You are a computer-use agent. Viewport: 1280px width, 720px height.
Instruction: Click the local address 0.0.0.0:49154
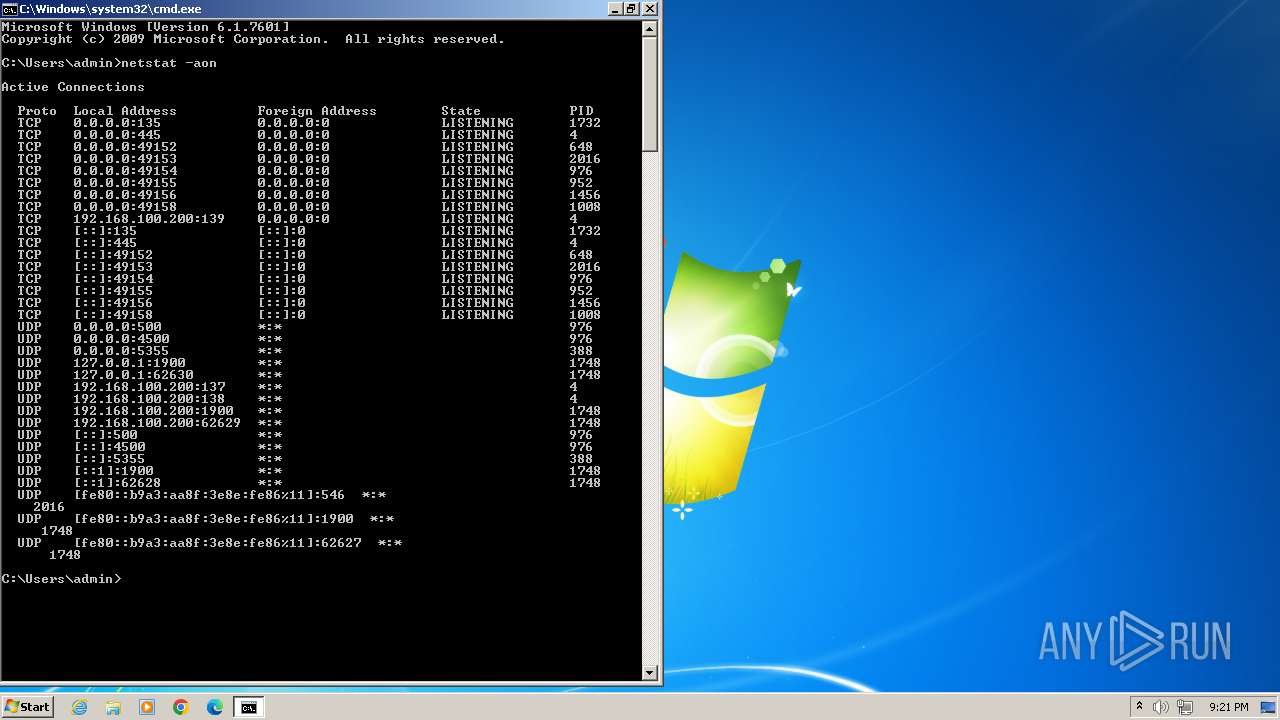click(x=125, y=171)
